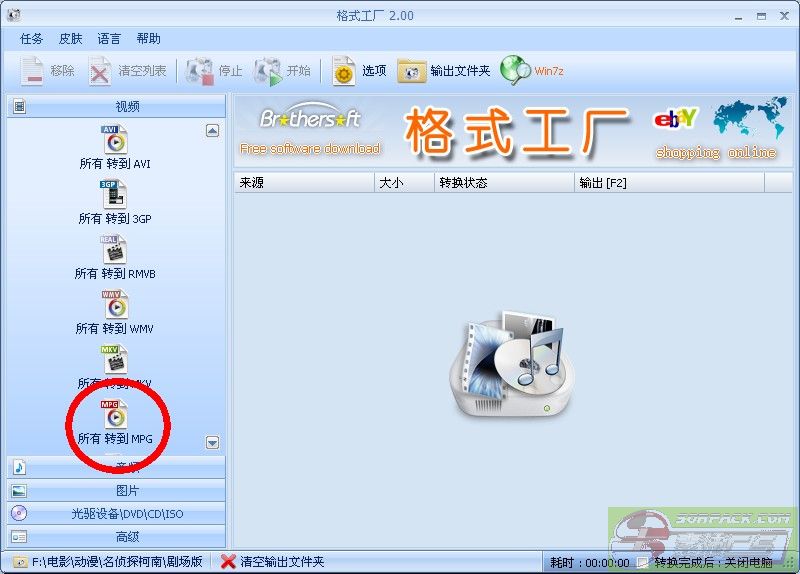
Task: Open the 皮肤 skin menu
Action: tap(70, 39)
